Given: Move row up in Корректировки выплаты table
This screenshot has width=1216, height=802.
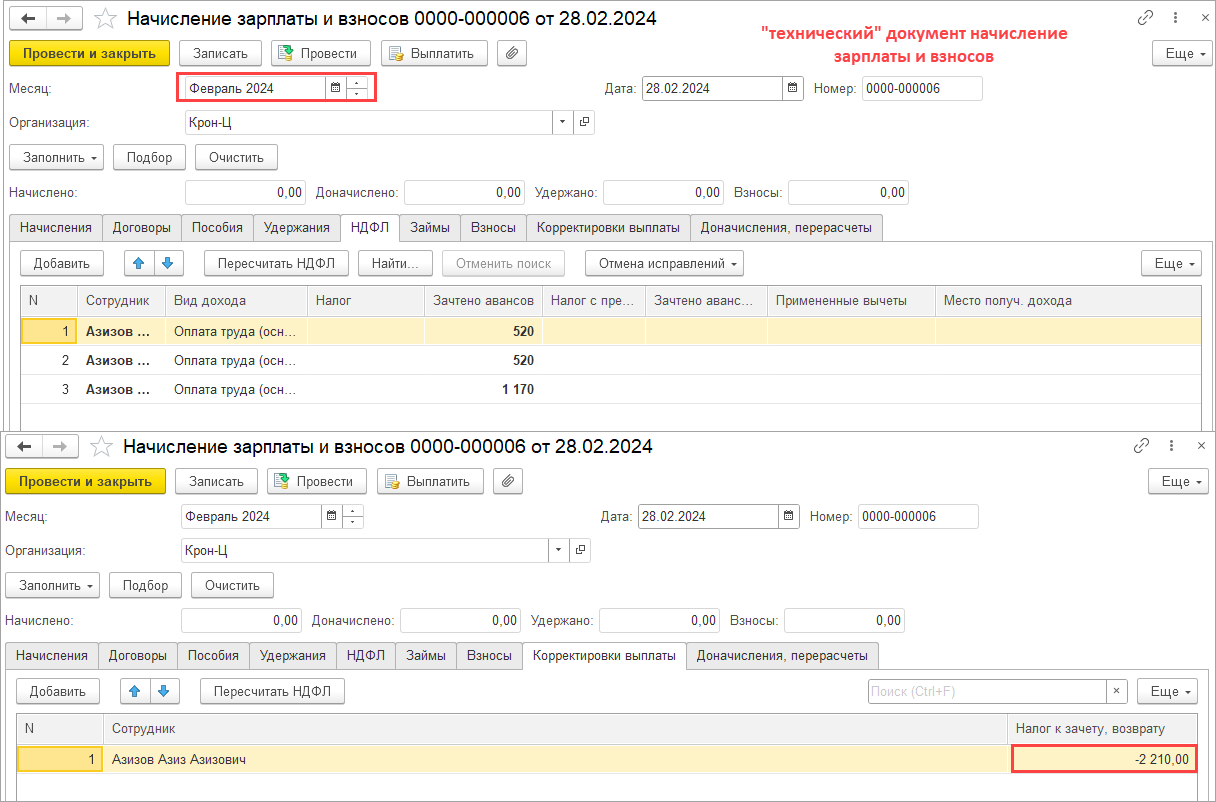Looking at the screenshot, I should (x=135, y=691).
